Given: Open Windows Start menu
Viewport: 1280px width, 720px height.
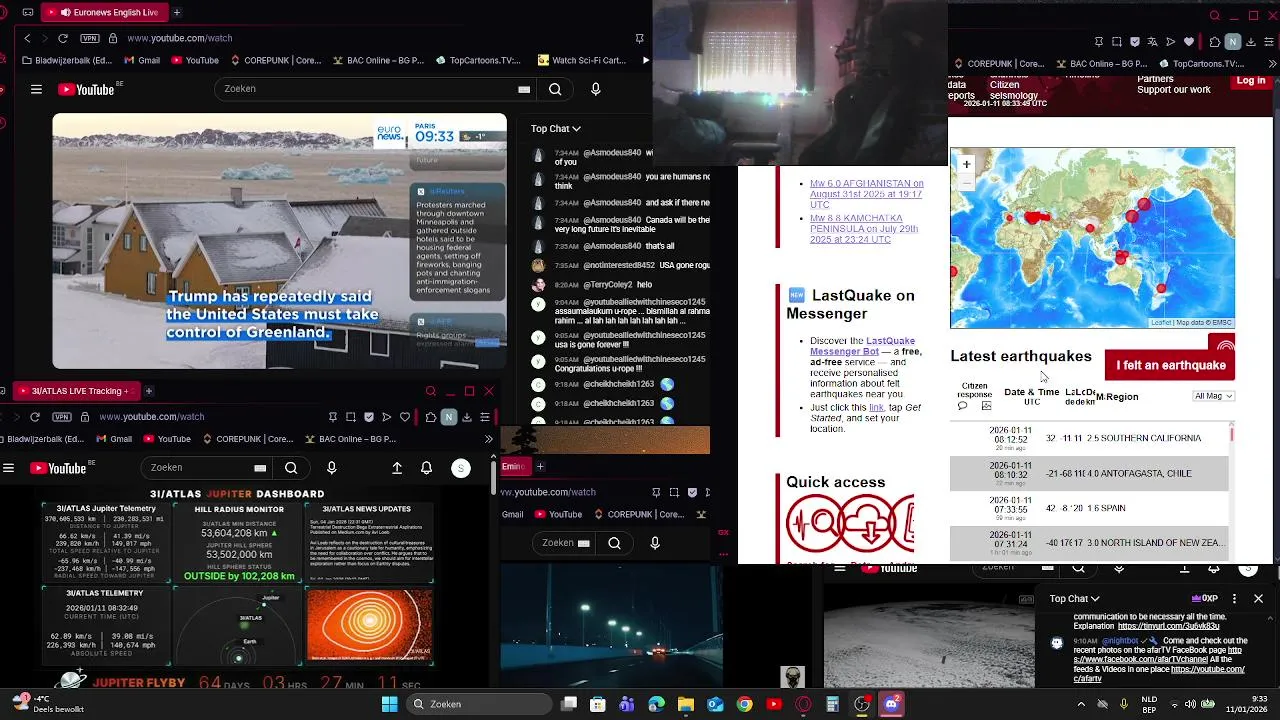Looking at the screenshot, I should click(x=389, y=704).
